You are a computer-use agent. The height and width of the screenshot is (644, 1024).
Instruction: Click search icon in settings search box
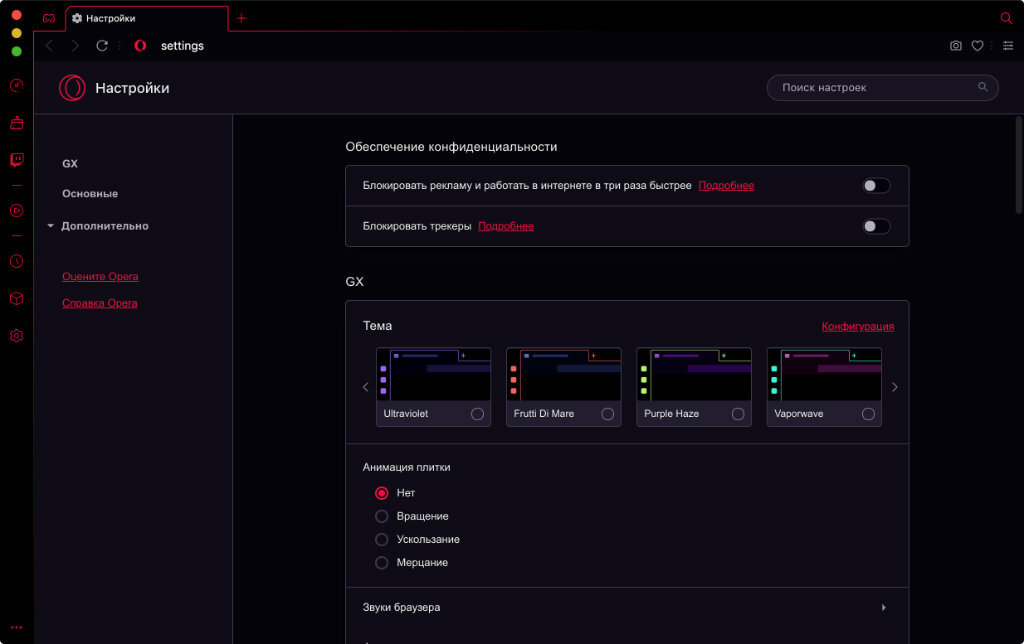pos(982,87)
